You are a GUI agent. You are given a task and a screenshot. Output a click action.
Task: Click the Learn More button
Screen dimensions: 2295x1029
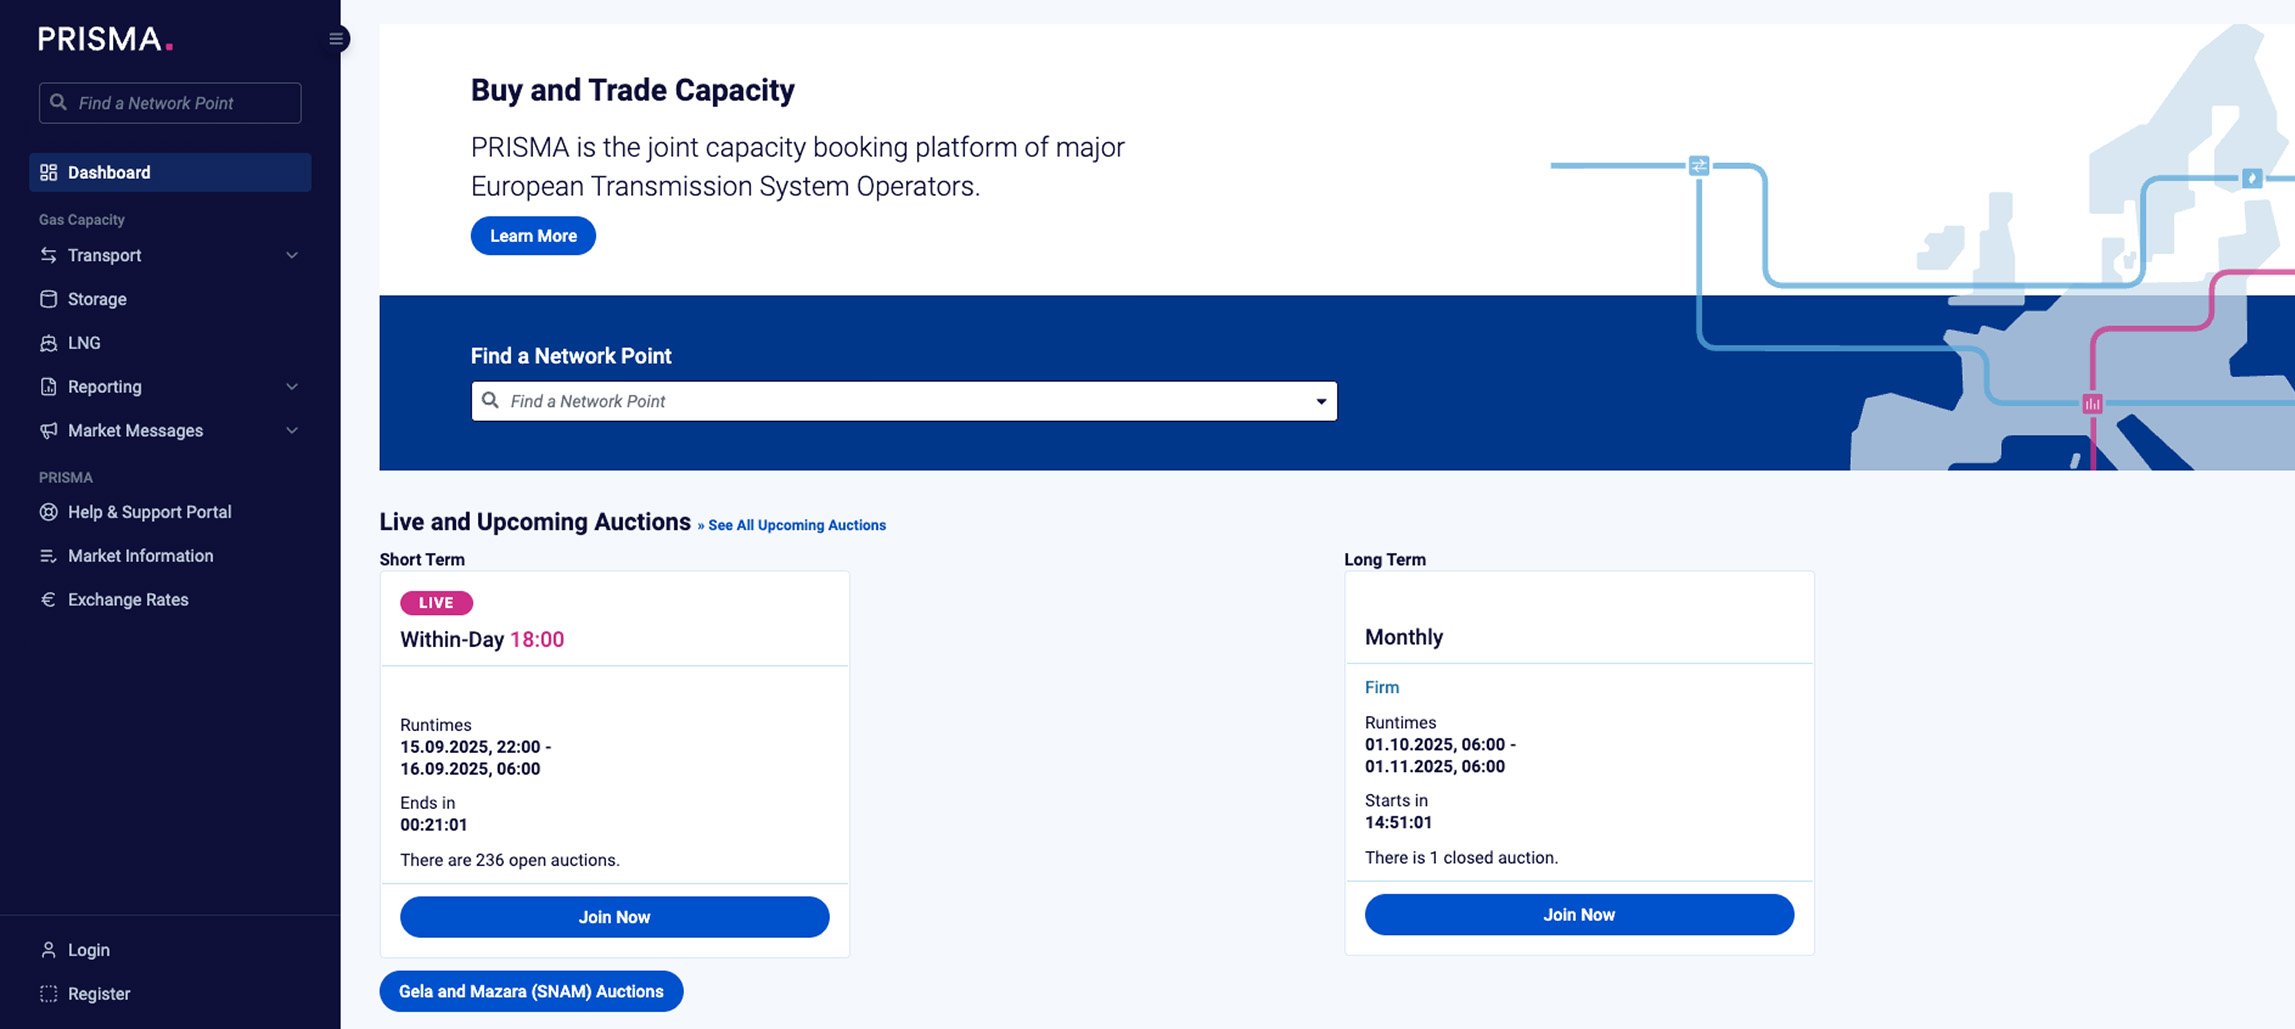pyautogui.click(x=533, y=236)
